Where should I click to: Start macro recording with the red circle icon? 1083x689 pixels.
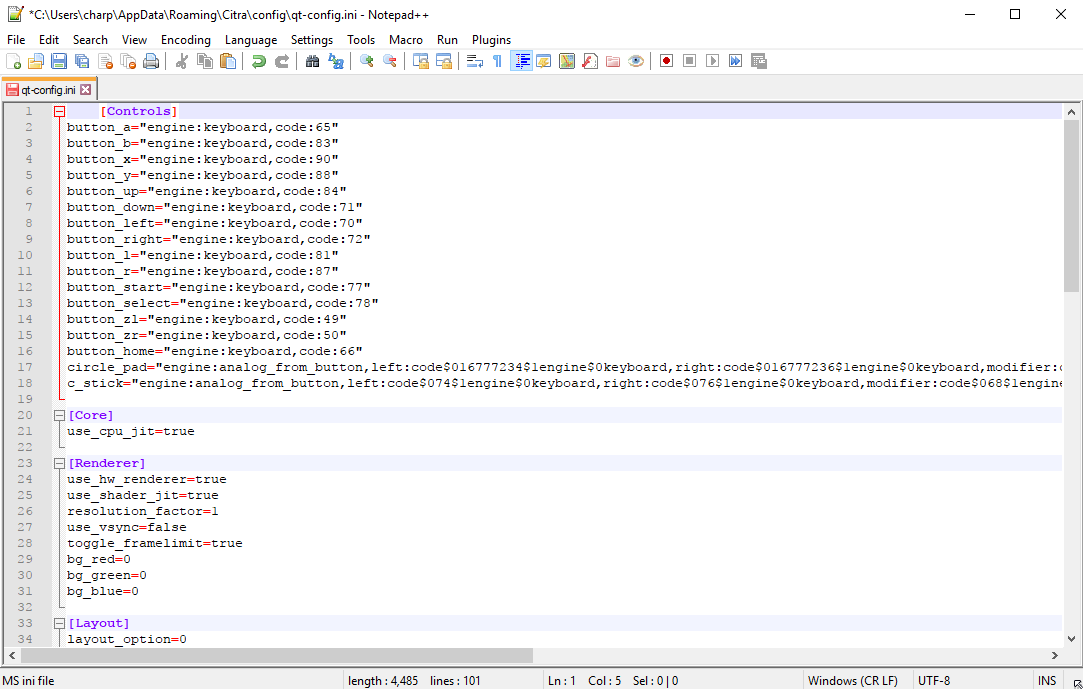coord(666,61)
